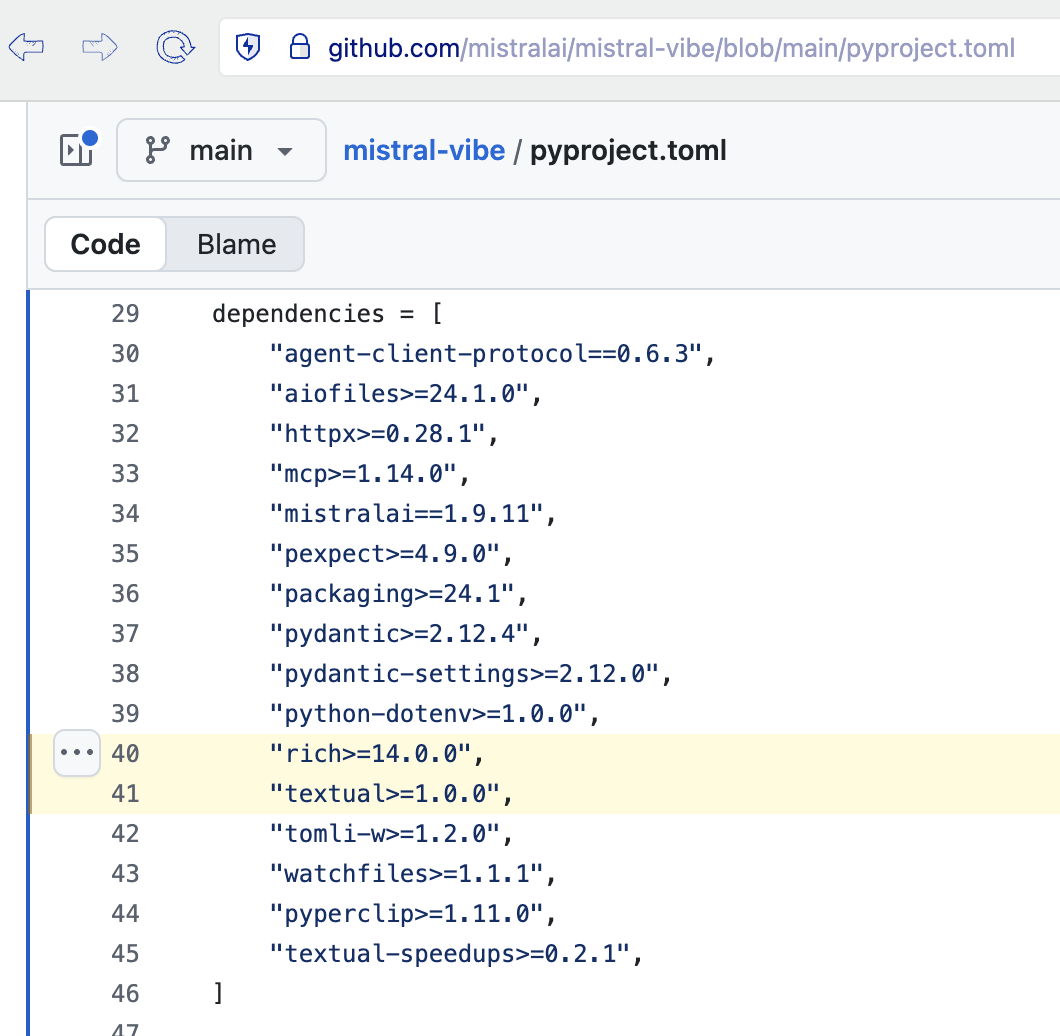
Task: Click in the GitHub URL address bar
Action: [x=670, y=47]
